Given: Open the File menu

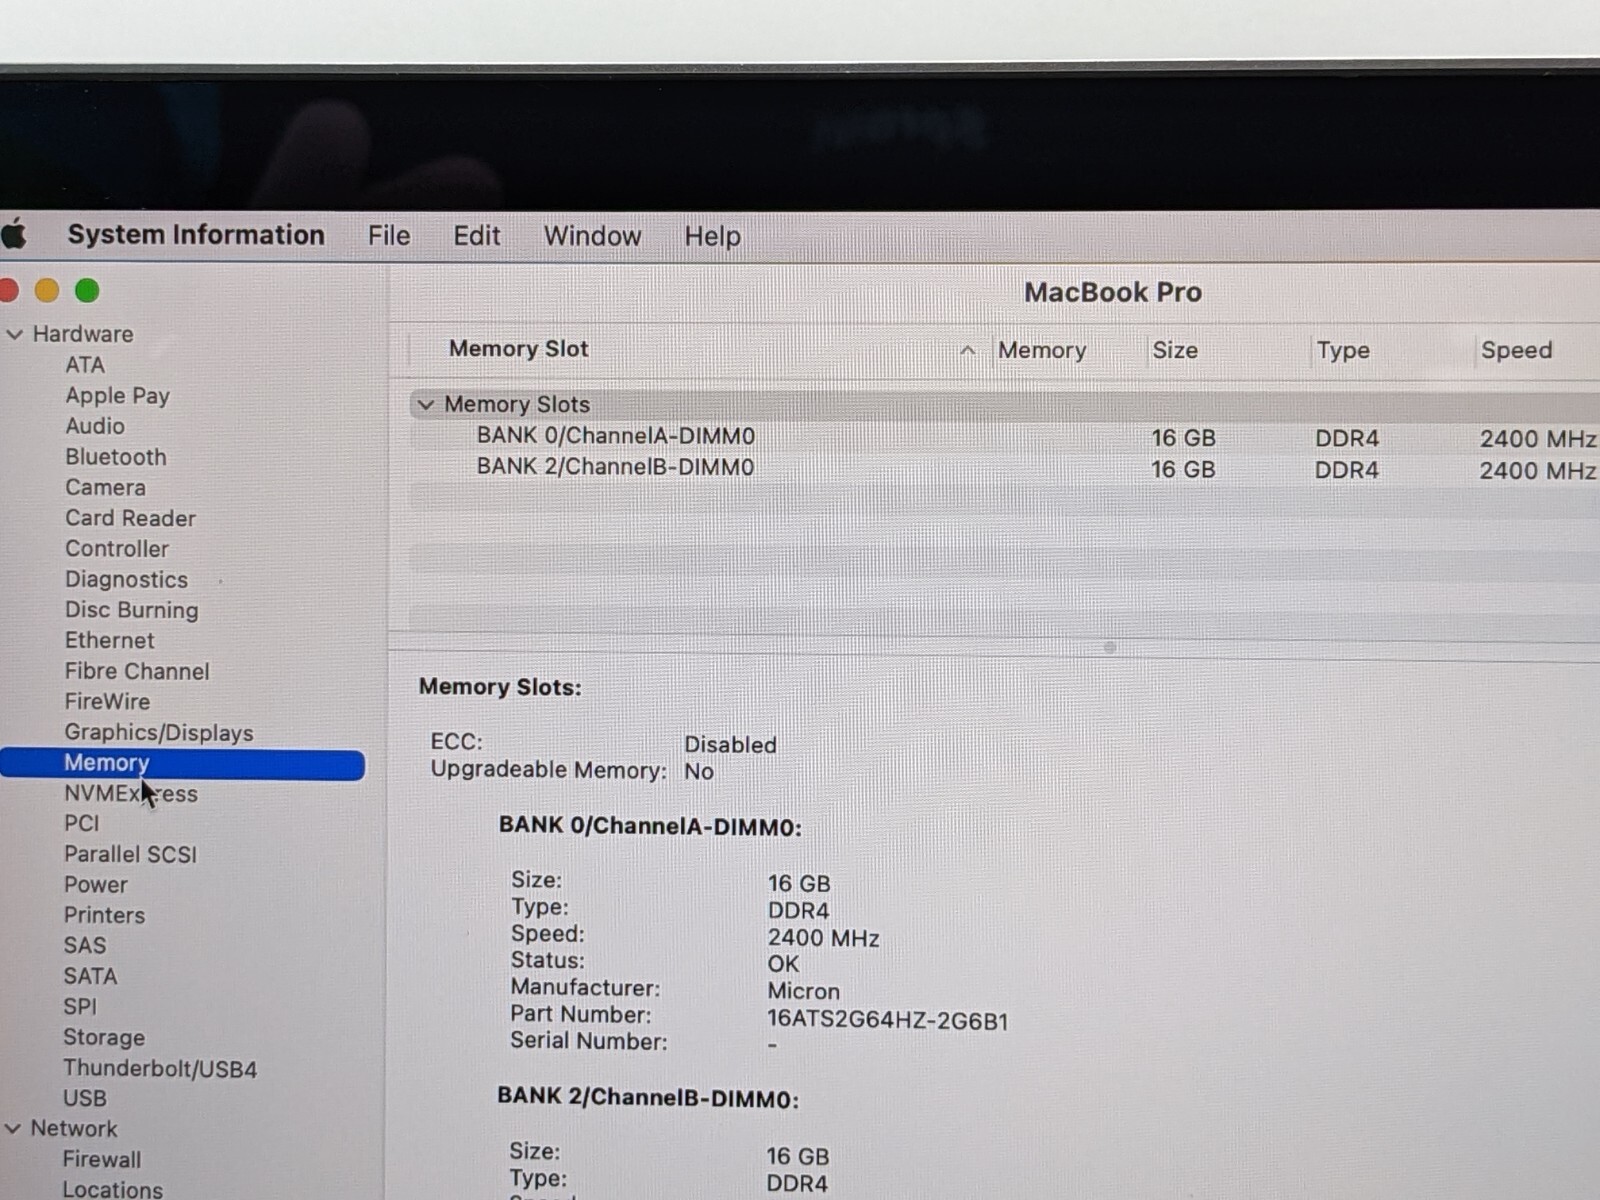Looking at the screenshot, I should 389,236.
